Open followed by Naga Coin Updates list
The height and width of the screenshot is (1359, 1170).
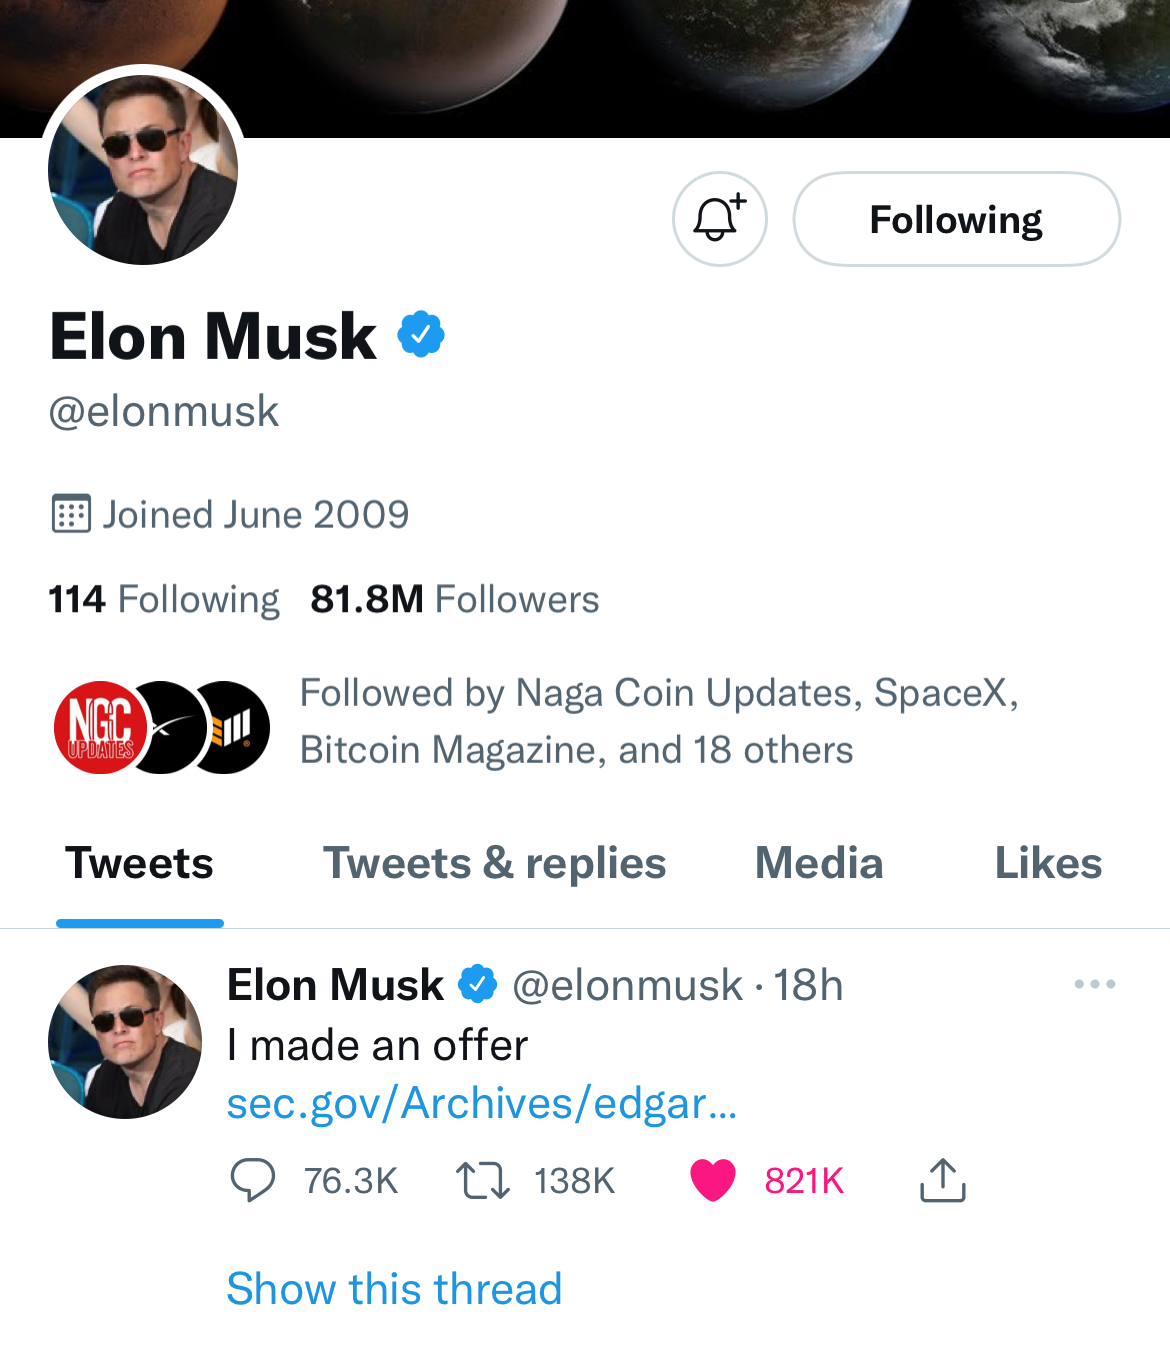[659, 721]
